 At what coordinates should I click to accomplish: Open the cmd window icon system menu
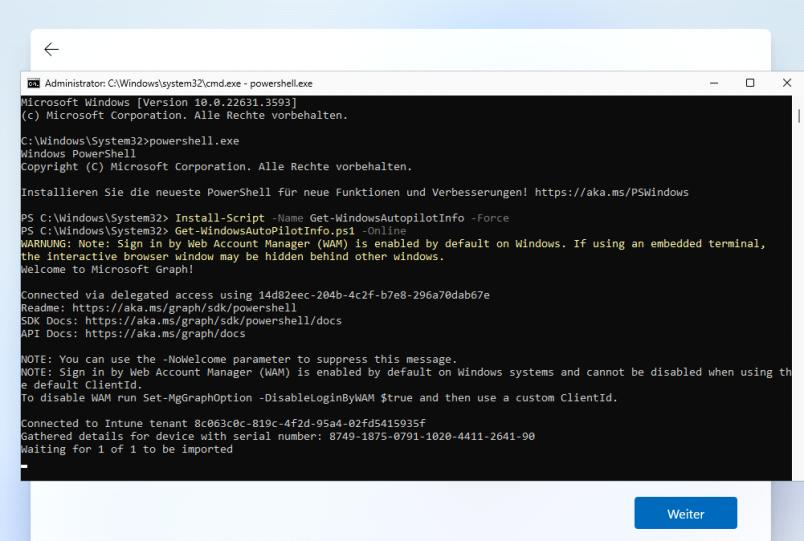point(34,83)
